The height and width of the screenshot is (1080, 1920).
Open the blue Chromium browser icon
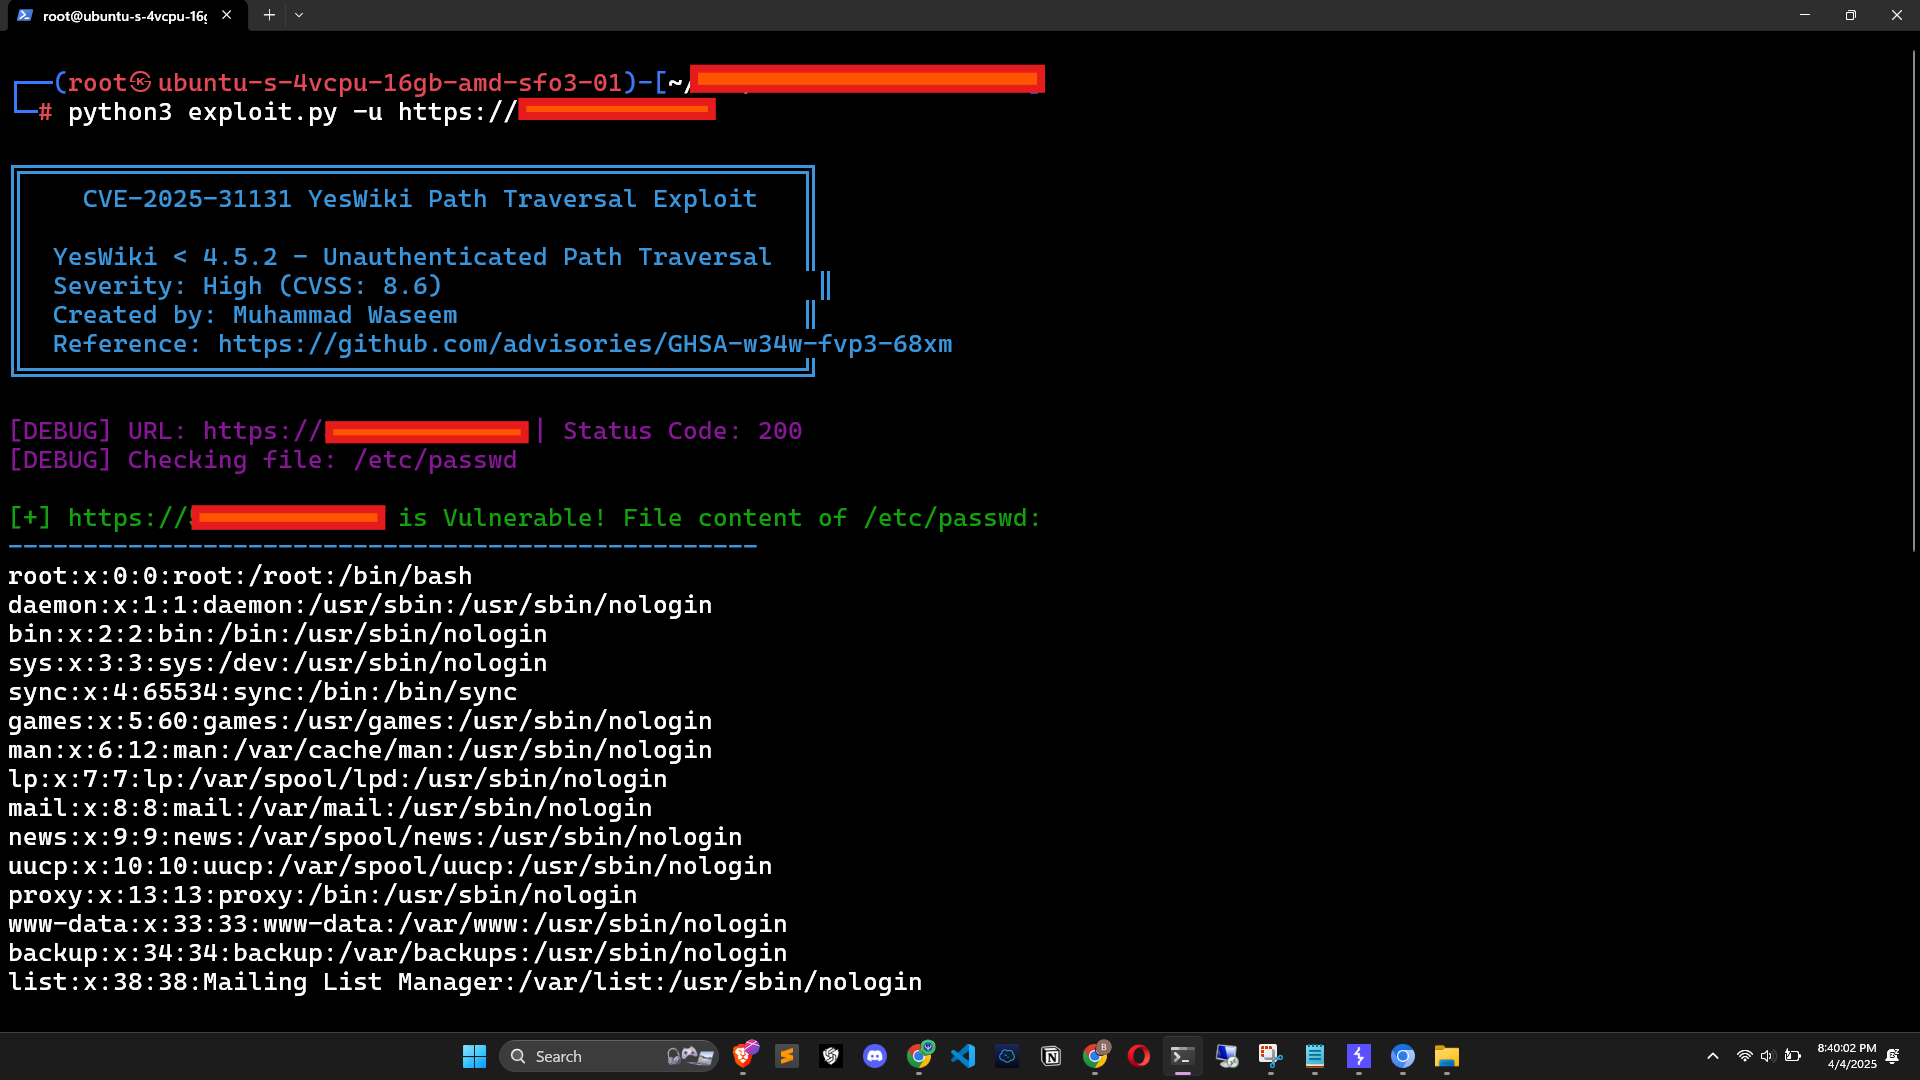pyautogui.click(x=1403, y=1056)
